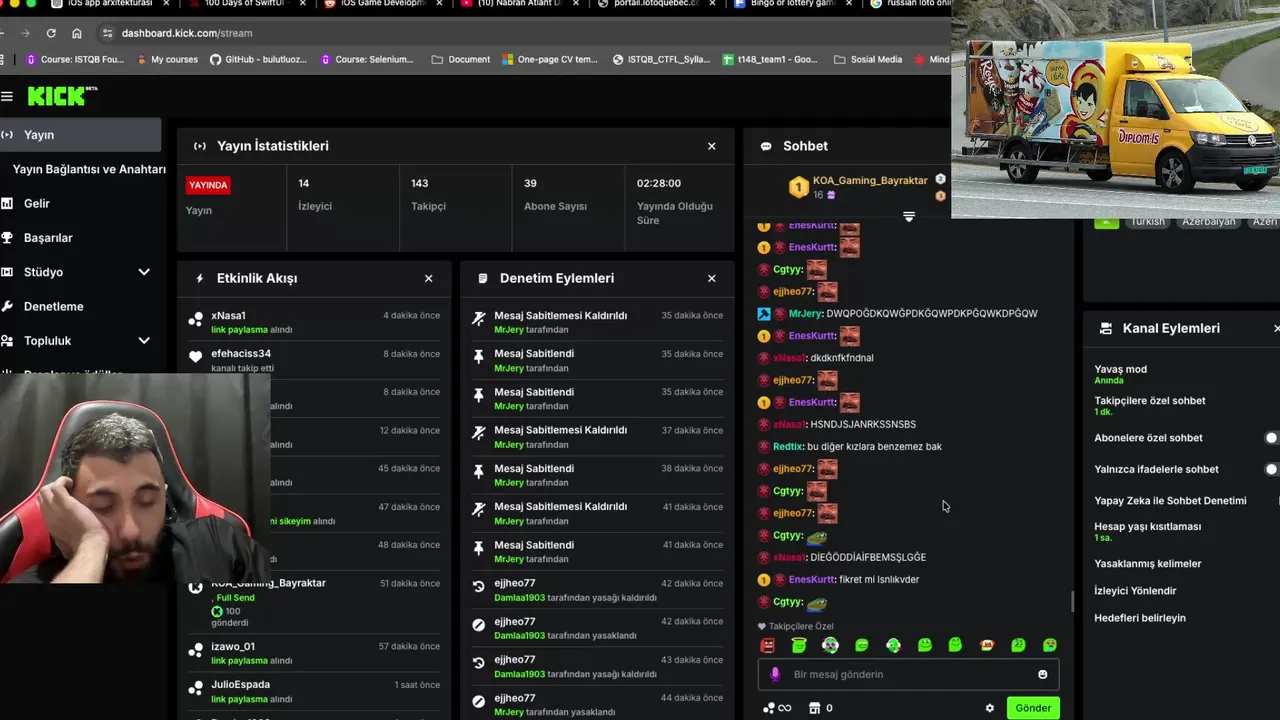Open Yavaş mod setting

point(1120,374)
